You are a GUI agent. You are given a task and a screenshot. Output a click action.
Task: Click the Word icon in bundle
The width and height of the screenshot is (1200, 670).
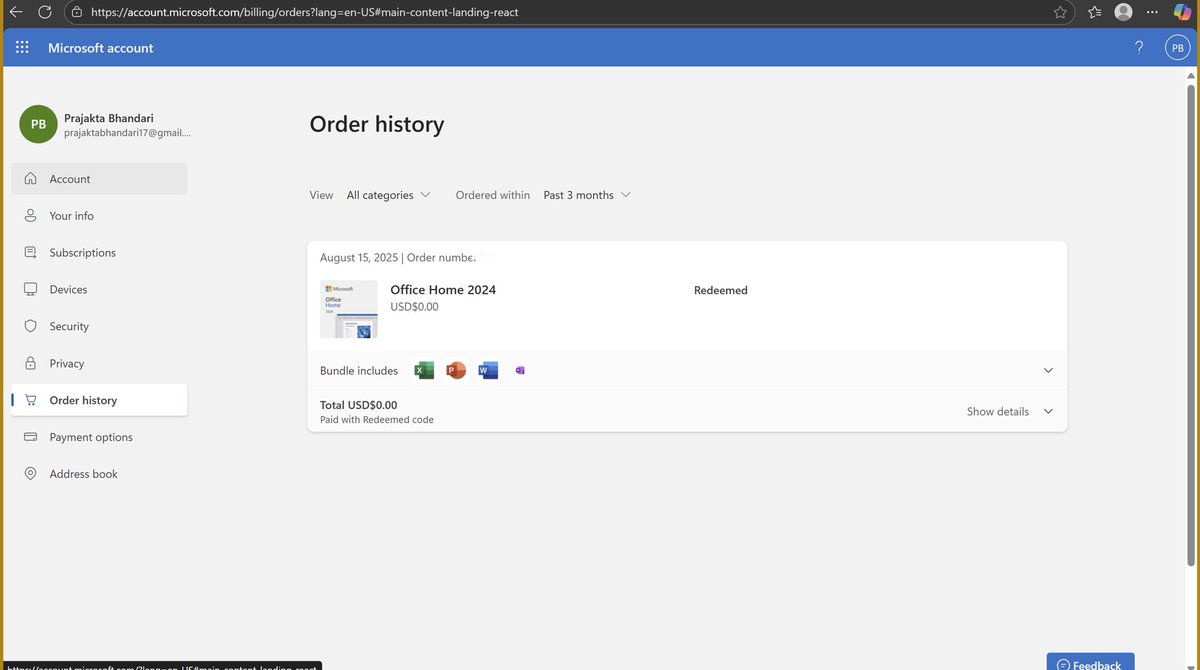point(488,370)
